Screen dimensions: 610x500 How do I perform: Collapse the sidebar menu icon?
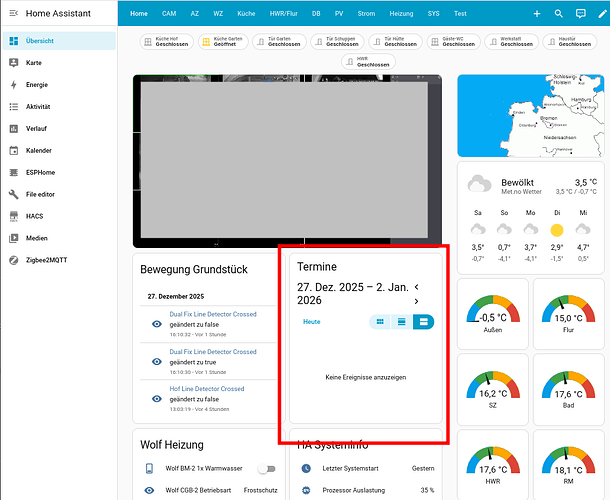pos(14,13)
